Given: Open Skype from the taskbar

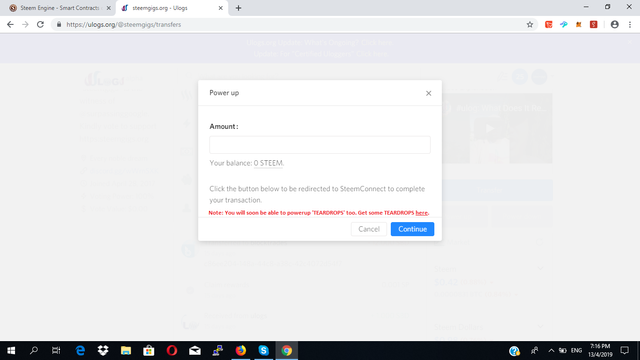Looking at the screenshot, I should tap(264, 350).
